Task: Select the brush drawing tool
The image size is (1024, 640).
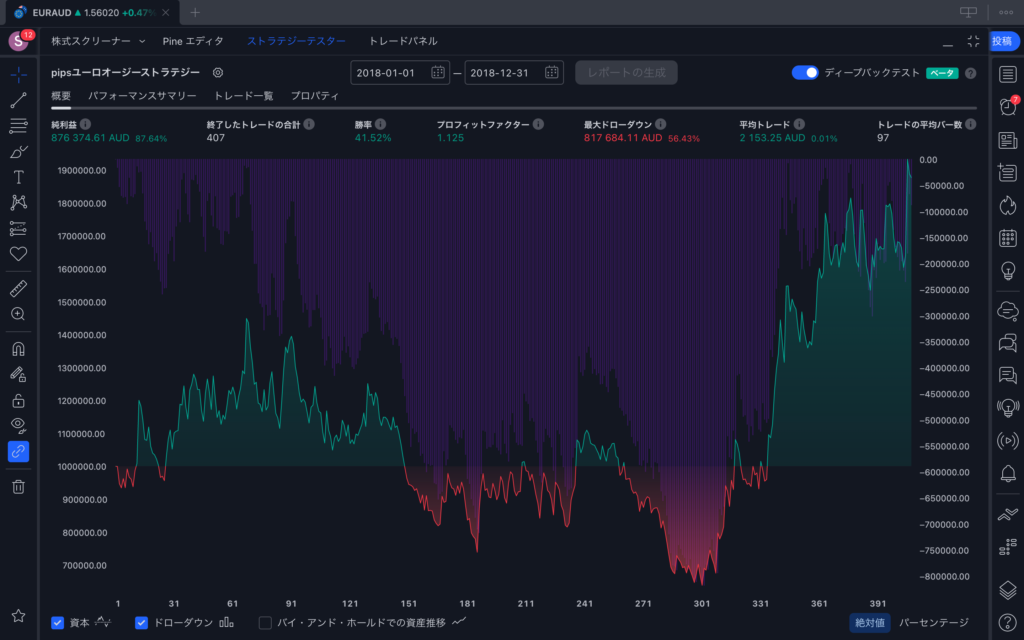Action: pos(18,152)
